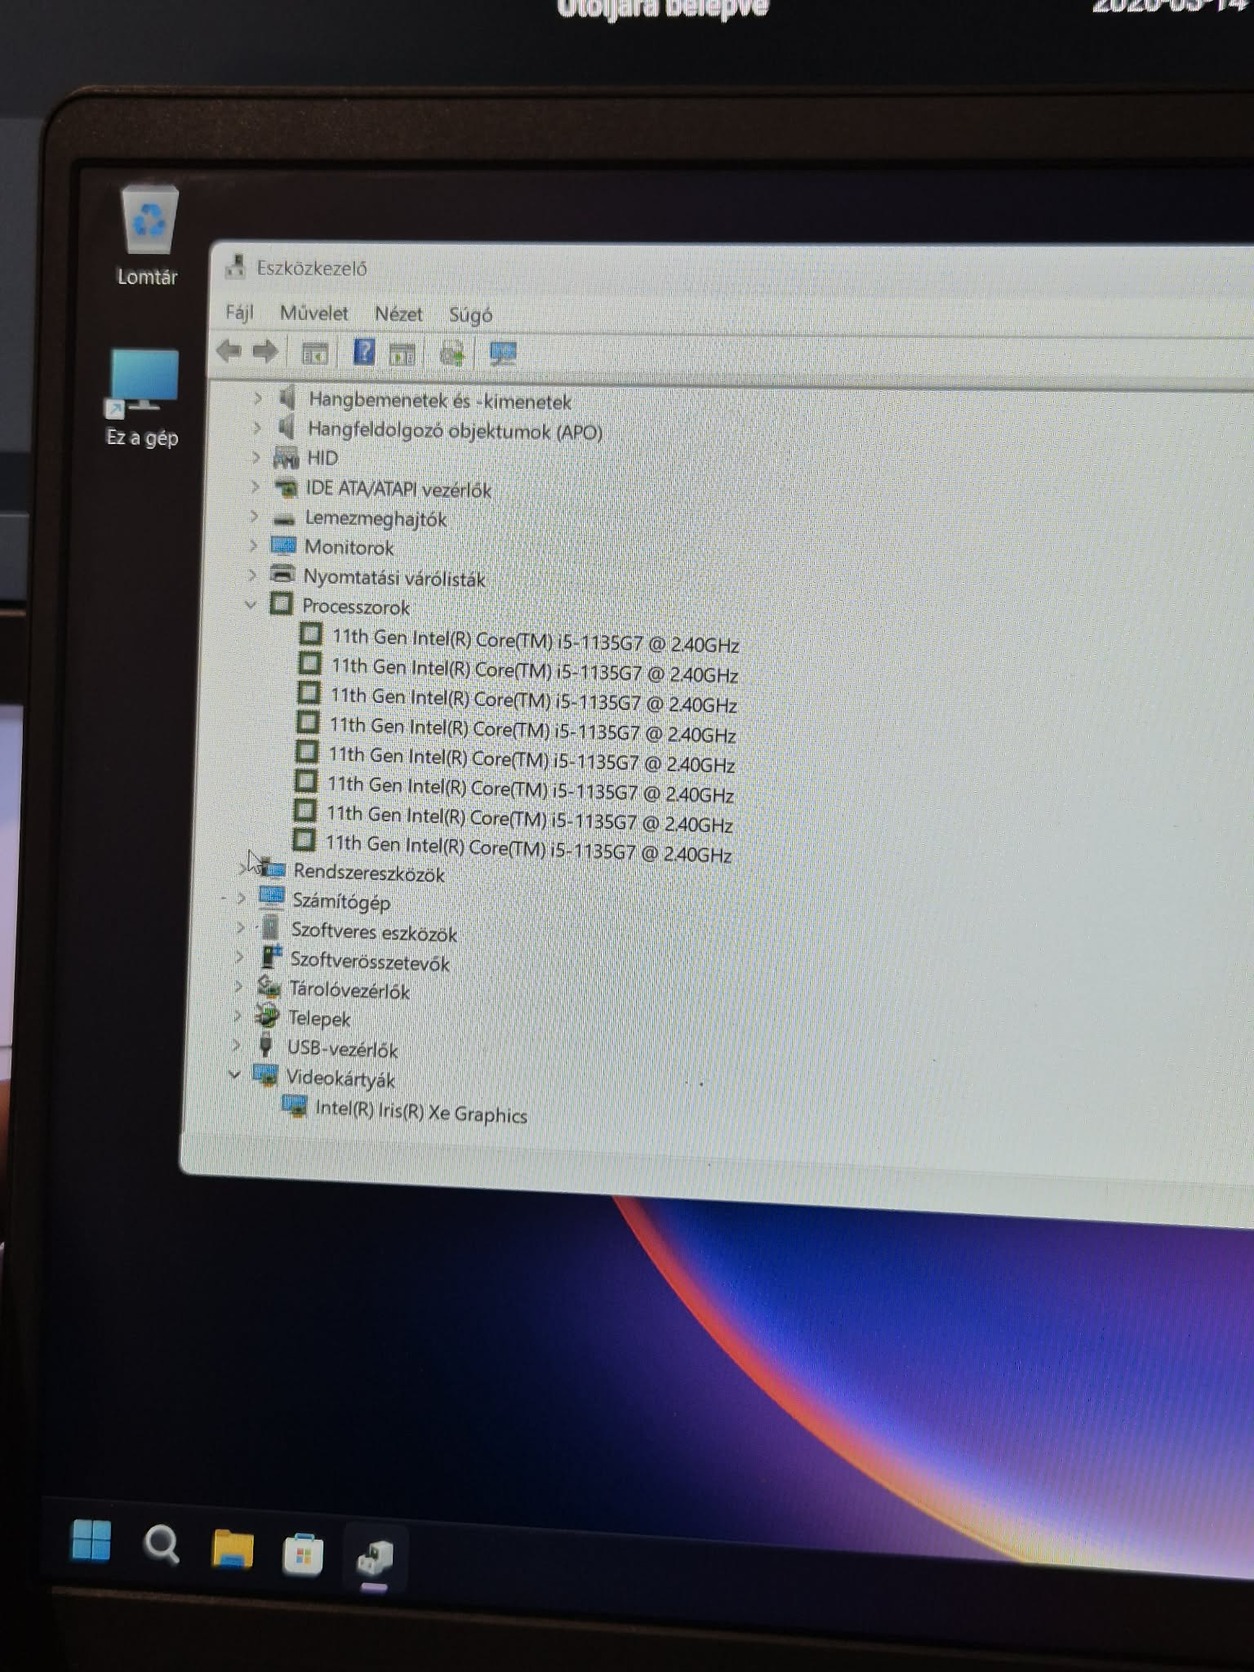
Task: Open taskbar Search
Action: pyautogui.click(x=162, y=1545)
